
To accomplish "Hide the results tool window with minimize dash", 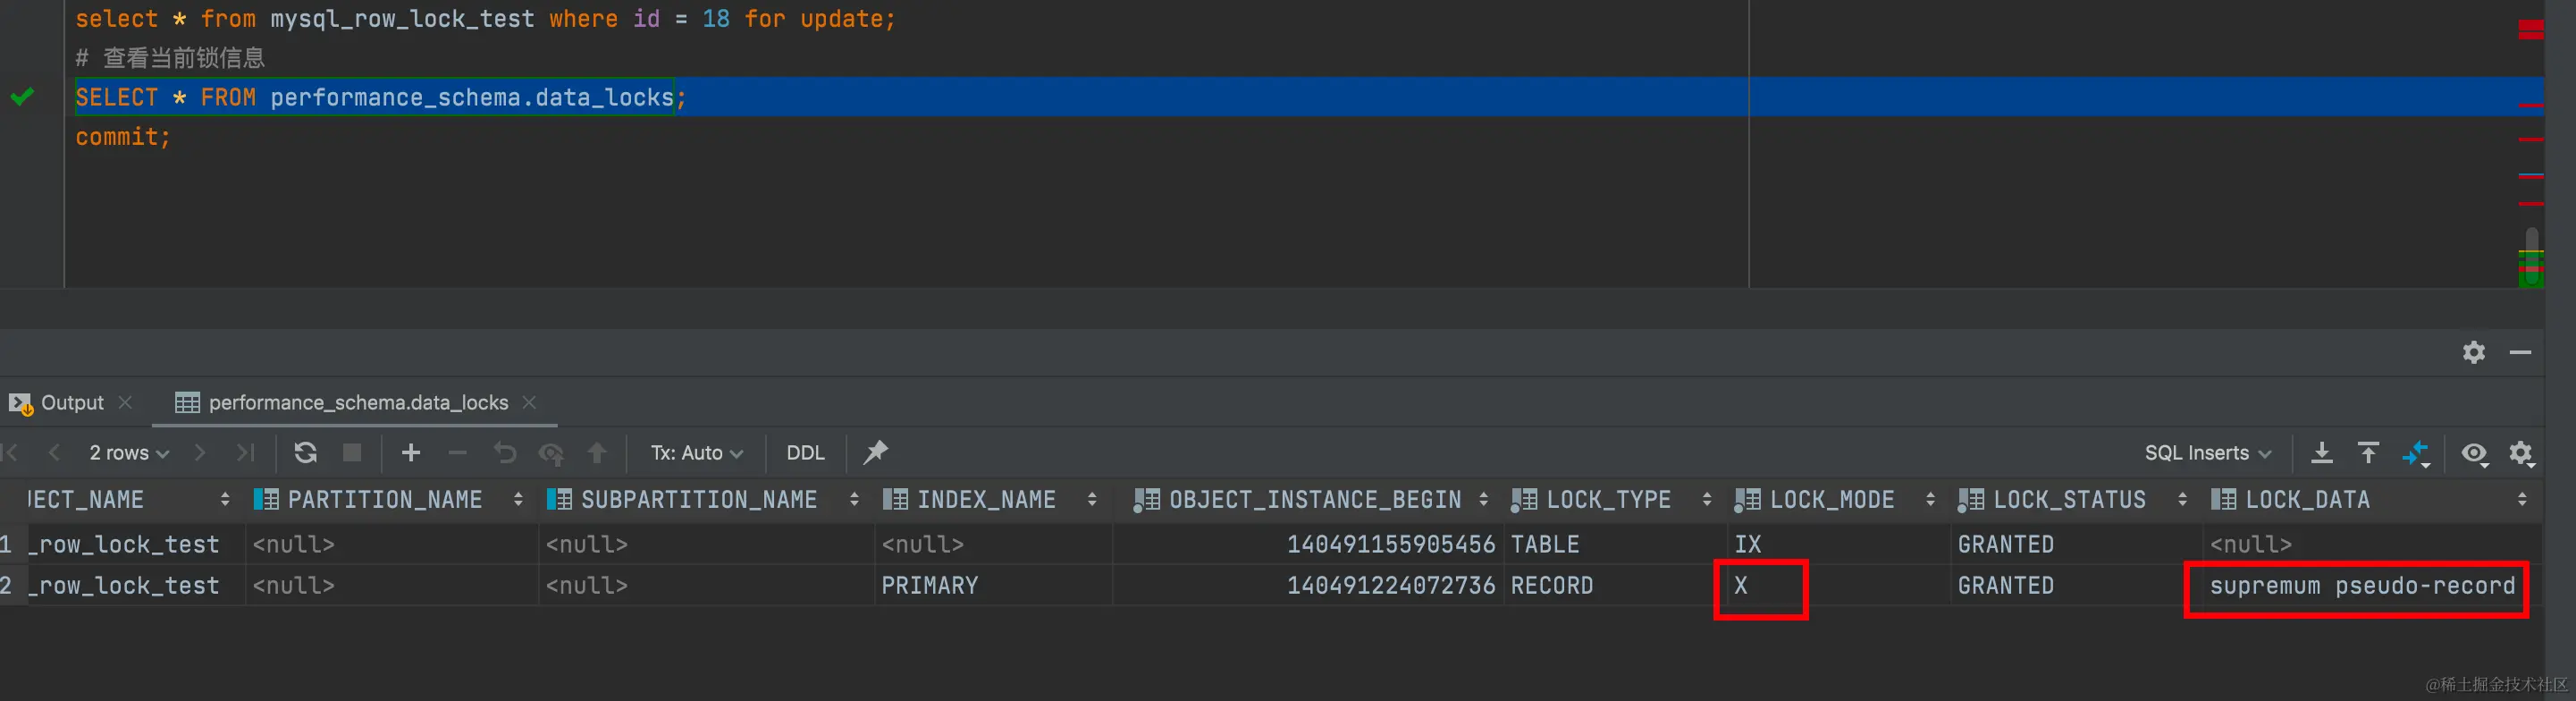I will [x=2520, y=352].
